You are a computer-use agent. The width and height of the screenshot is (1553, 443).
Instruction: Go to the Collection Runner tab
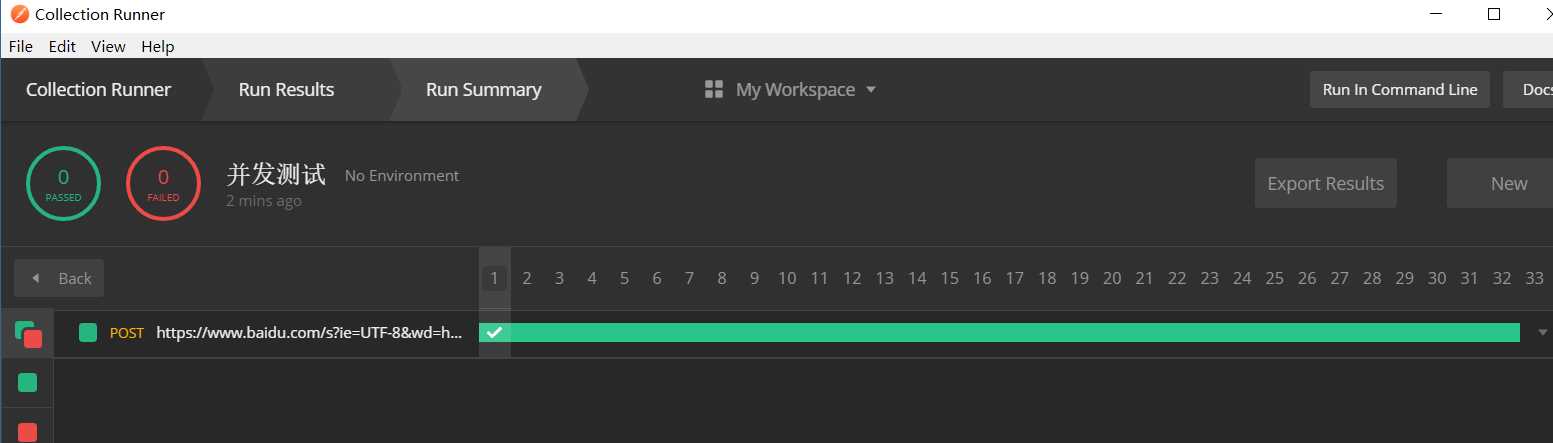coord(98,90)
